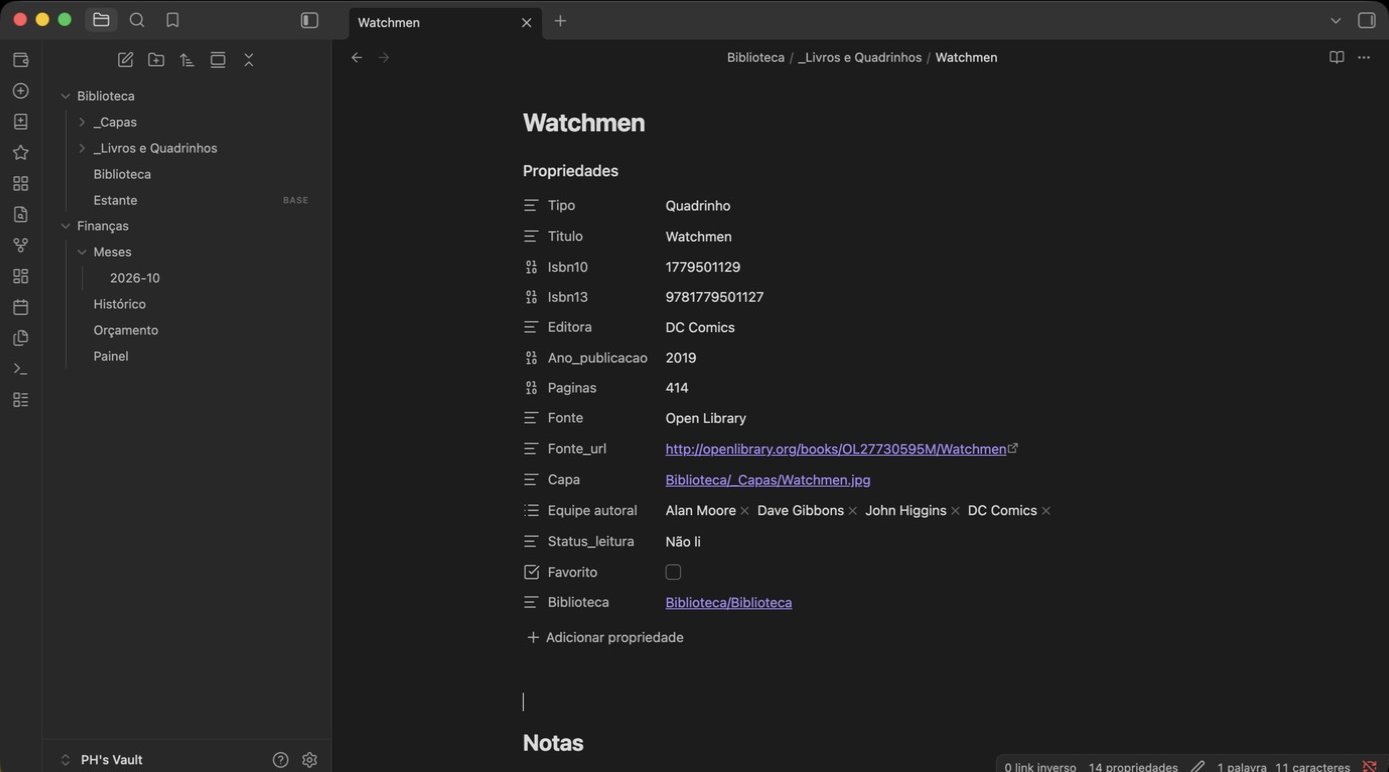Open the search pane via magnifier icon

pos(137,20)
